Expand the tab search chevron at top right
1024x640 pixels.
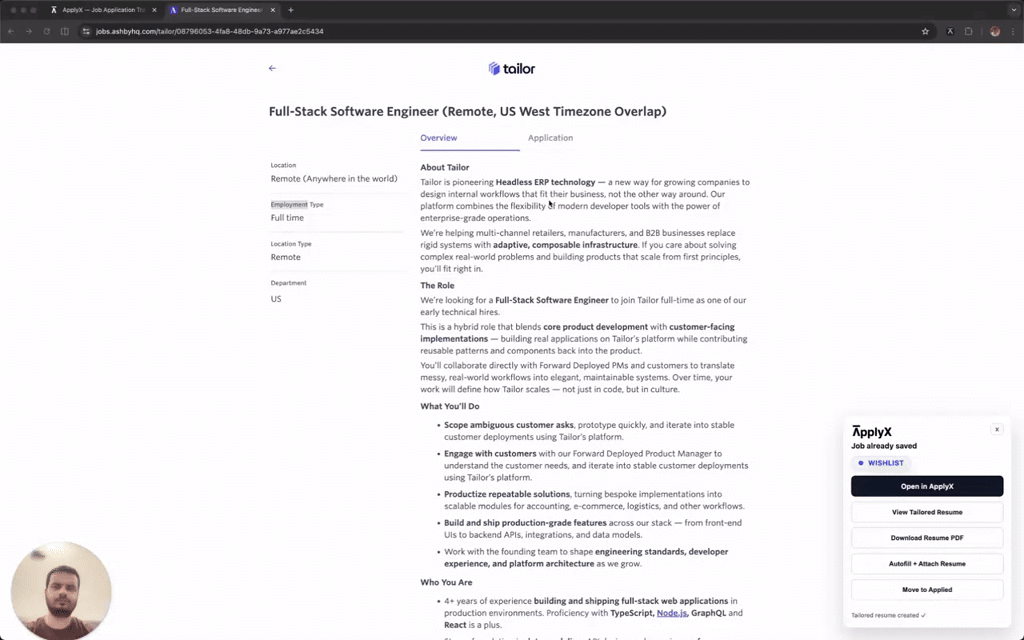click(x=1014, y=10)
